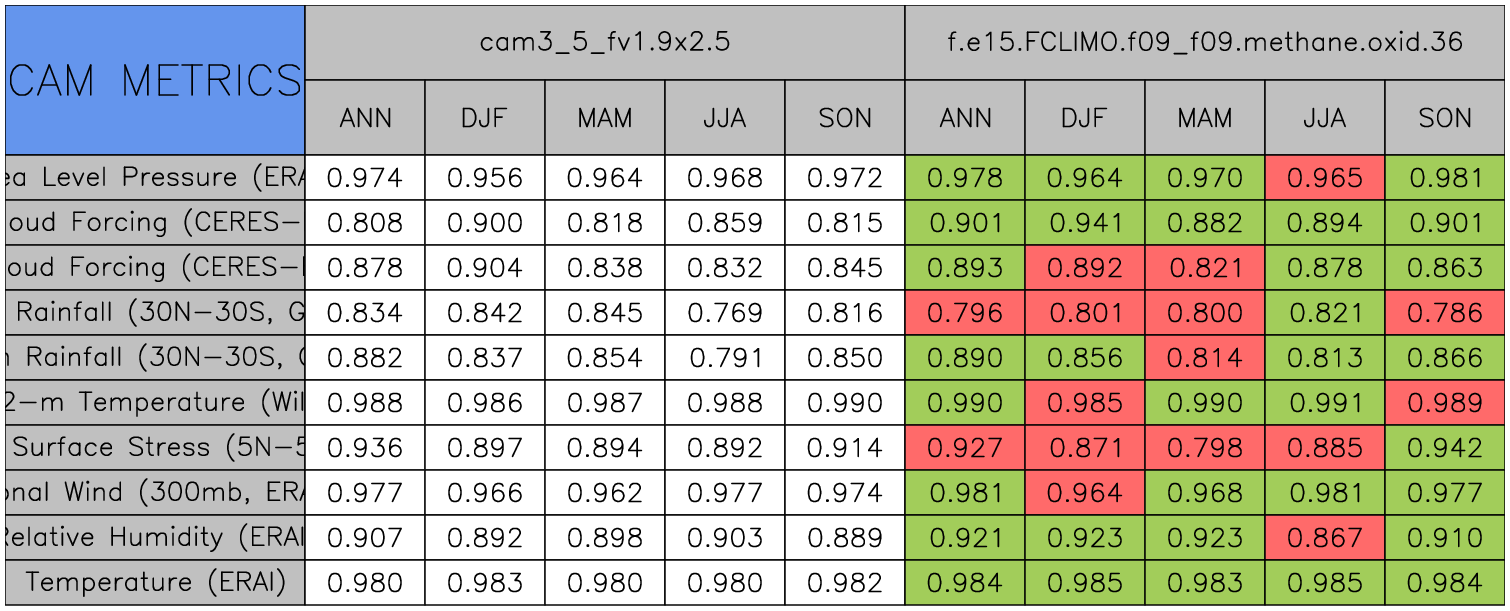Select the Sea Level Pressure row label

pyautogui.click(x=155, y=178)
